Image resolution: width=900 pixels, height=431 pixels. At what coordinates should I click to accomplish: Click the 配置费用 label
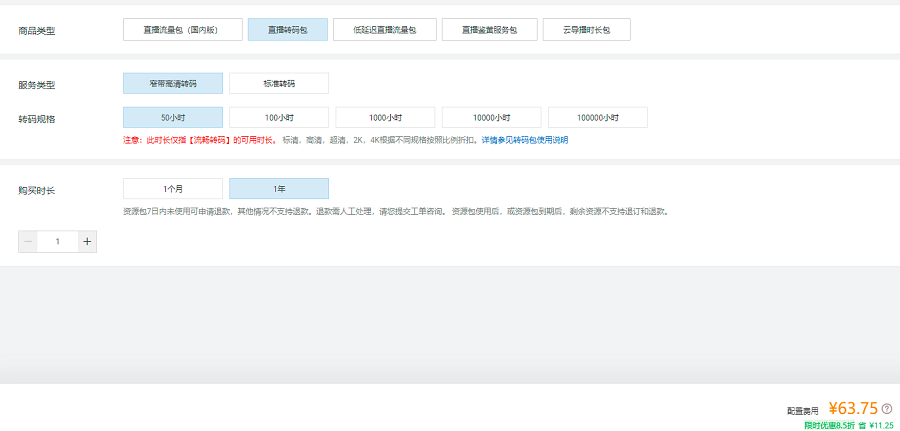point(802,411)
